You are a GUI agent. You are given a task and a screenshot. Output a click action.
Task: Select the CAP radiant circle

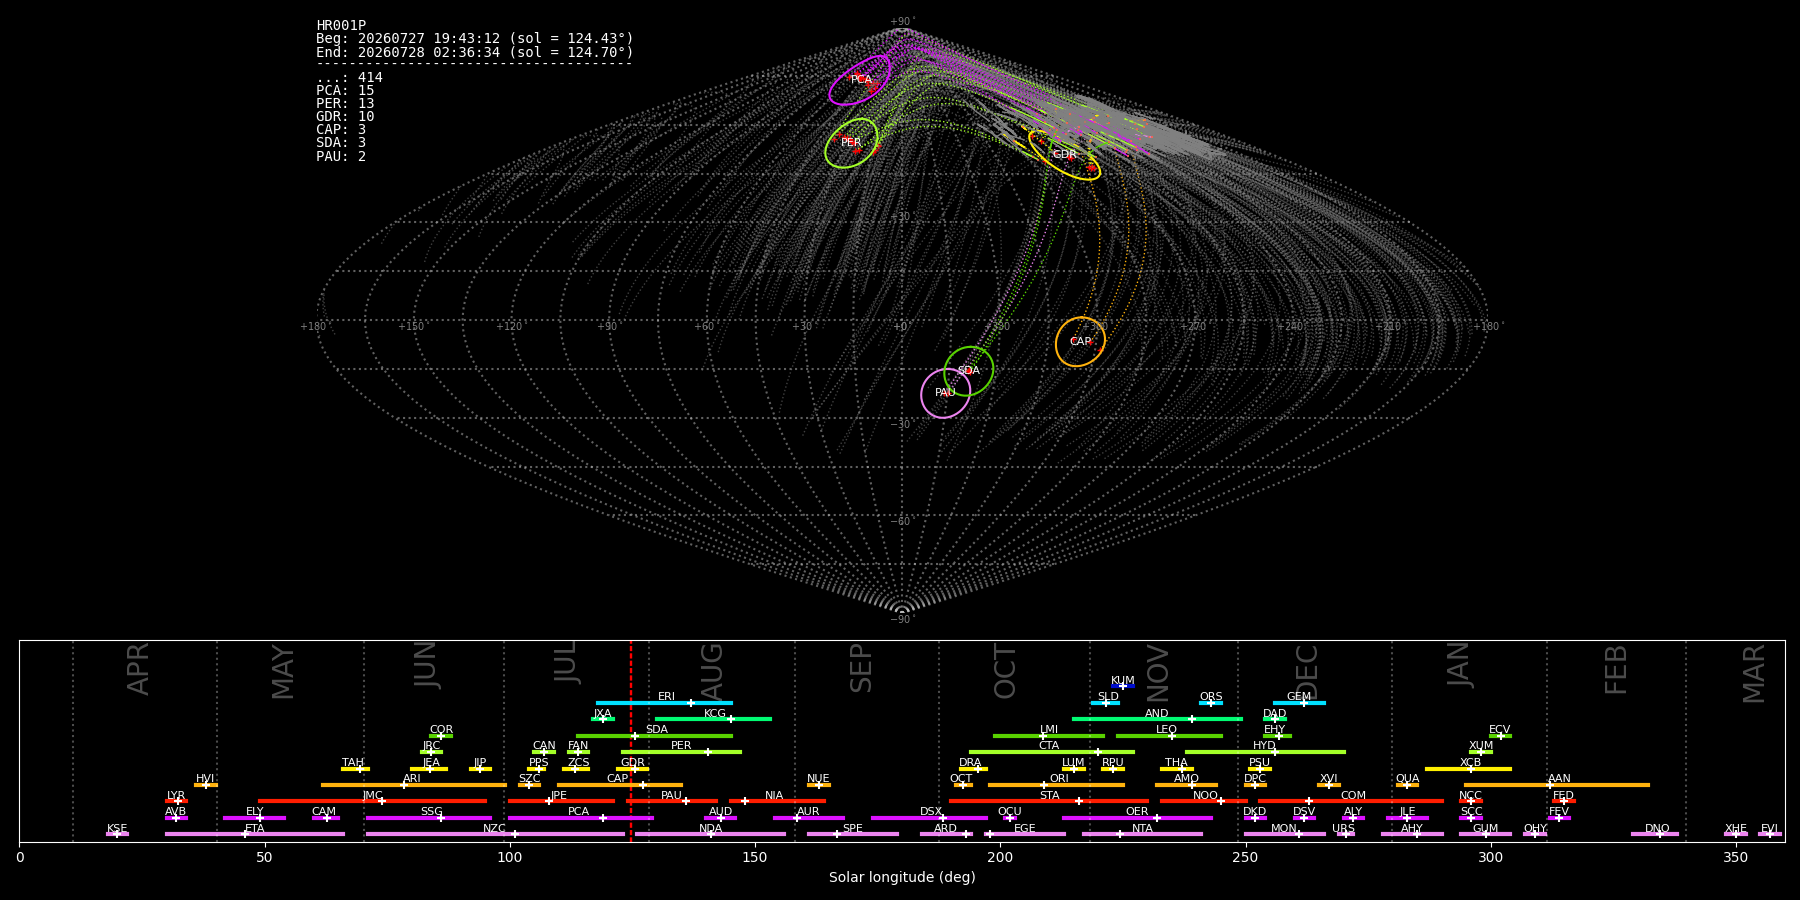click(x=1080, y=342)
